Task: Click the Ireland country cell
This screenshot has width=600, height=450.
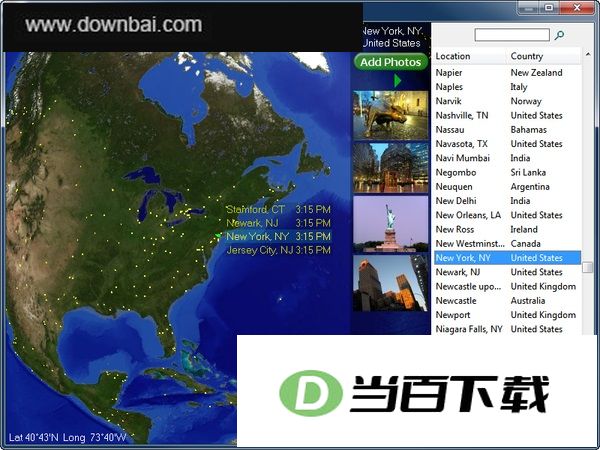Action: tap(524, 230)
